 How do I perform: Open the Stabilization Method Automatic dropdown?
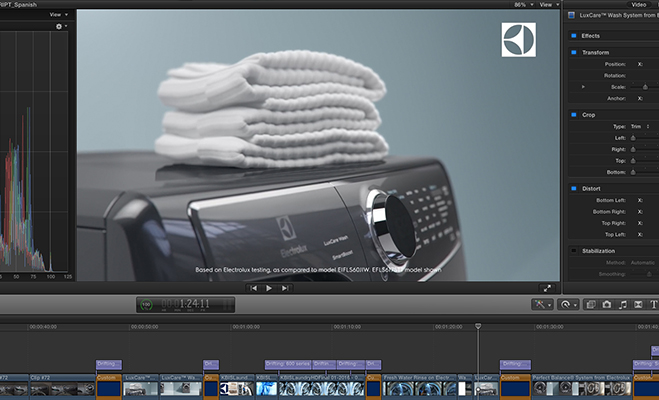tap(643, 263)
